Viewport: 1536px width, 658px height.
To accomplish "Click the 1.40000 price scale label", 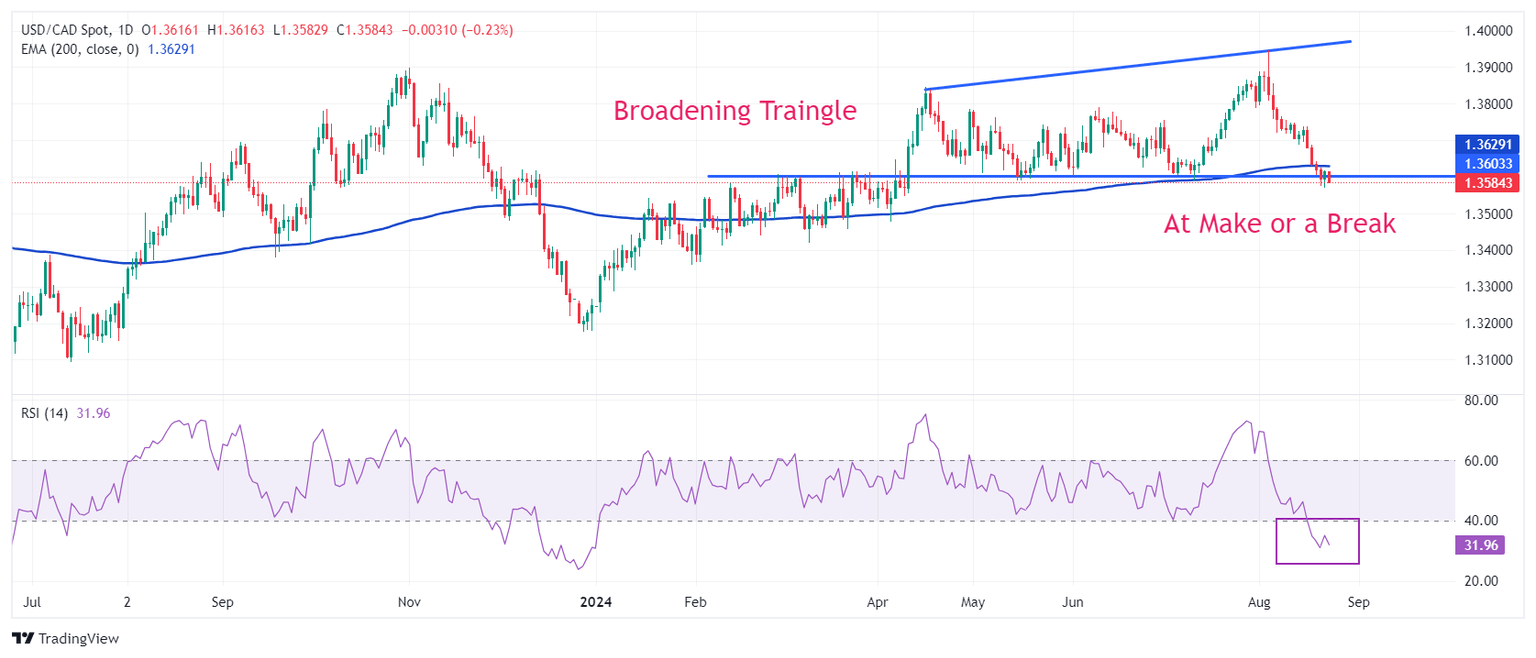I will (x=1487, y=31).
